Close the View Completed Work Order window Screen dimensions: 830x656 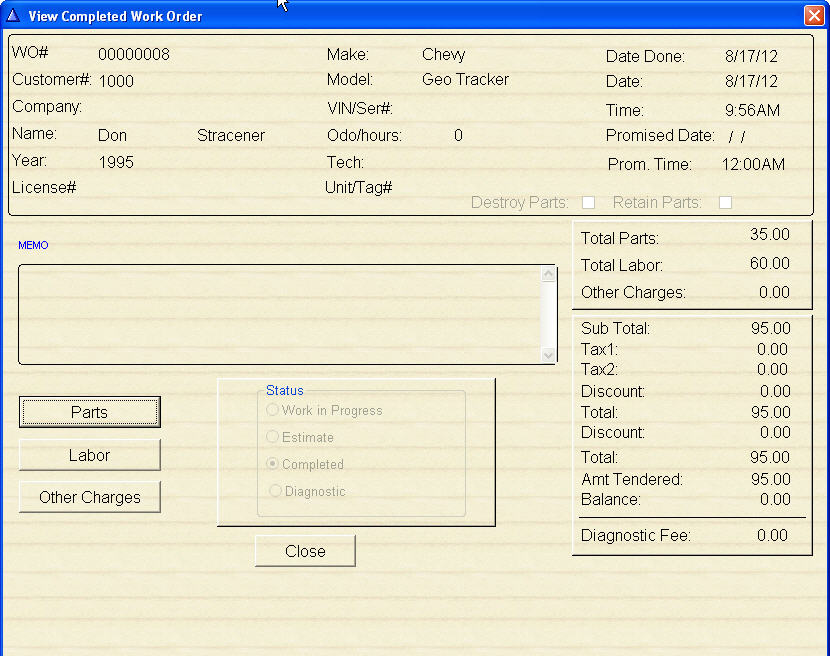pos(814,15)
